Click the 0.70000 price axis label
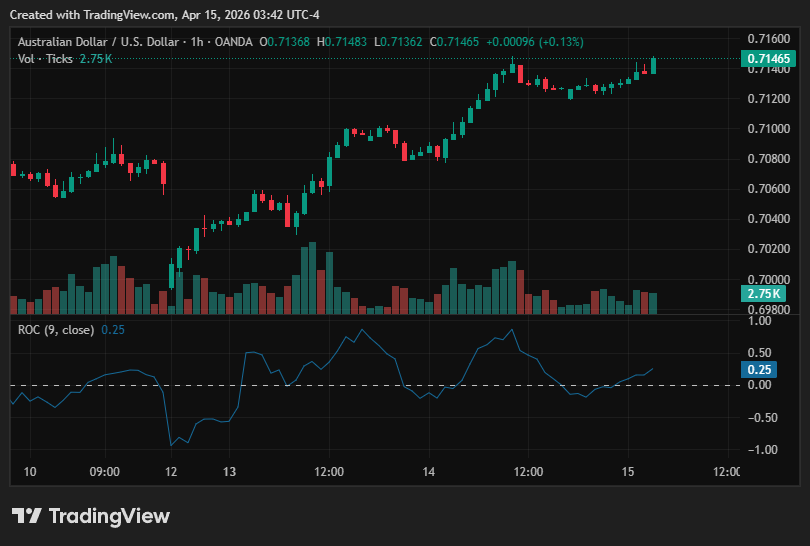Image resolution: width=810 pixels, height=546 pixels. 769,279
